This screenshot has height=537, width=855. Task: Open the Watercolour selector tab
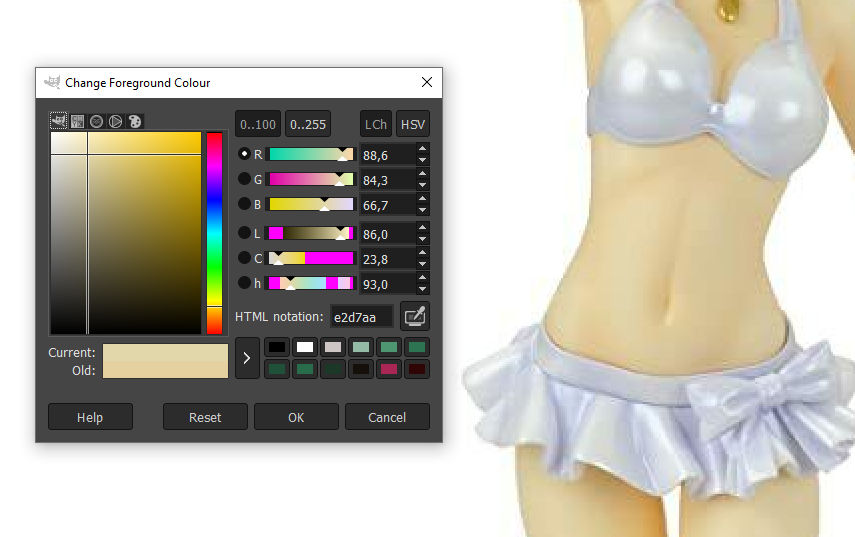(x=96, y=121)
